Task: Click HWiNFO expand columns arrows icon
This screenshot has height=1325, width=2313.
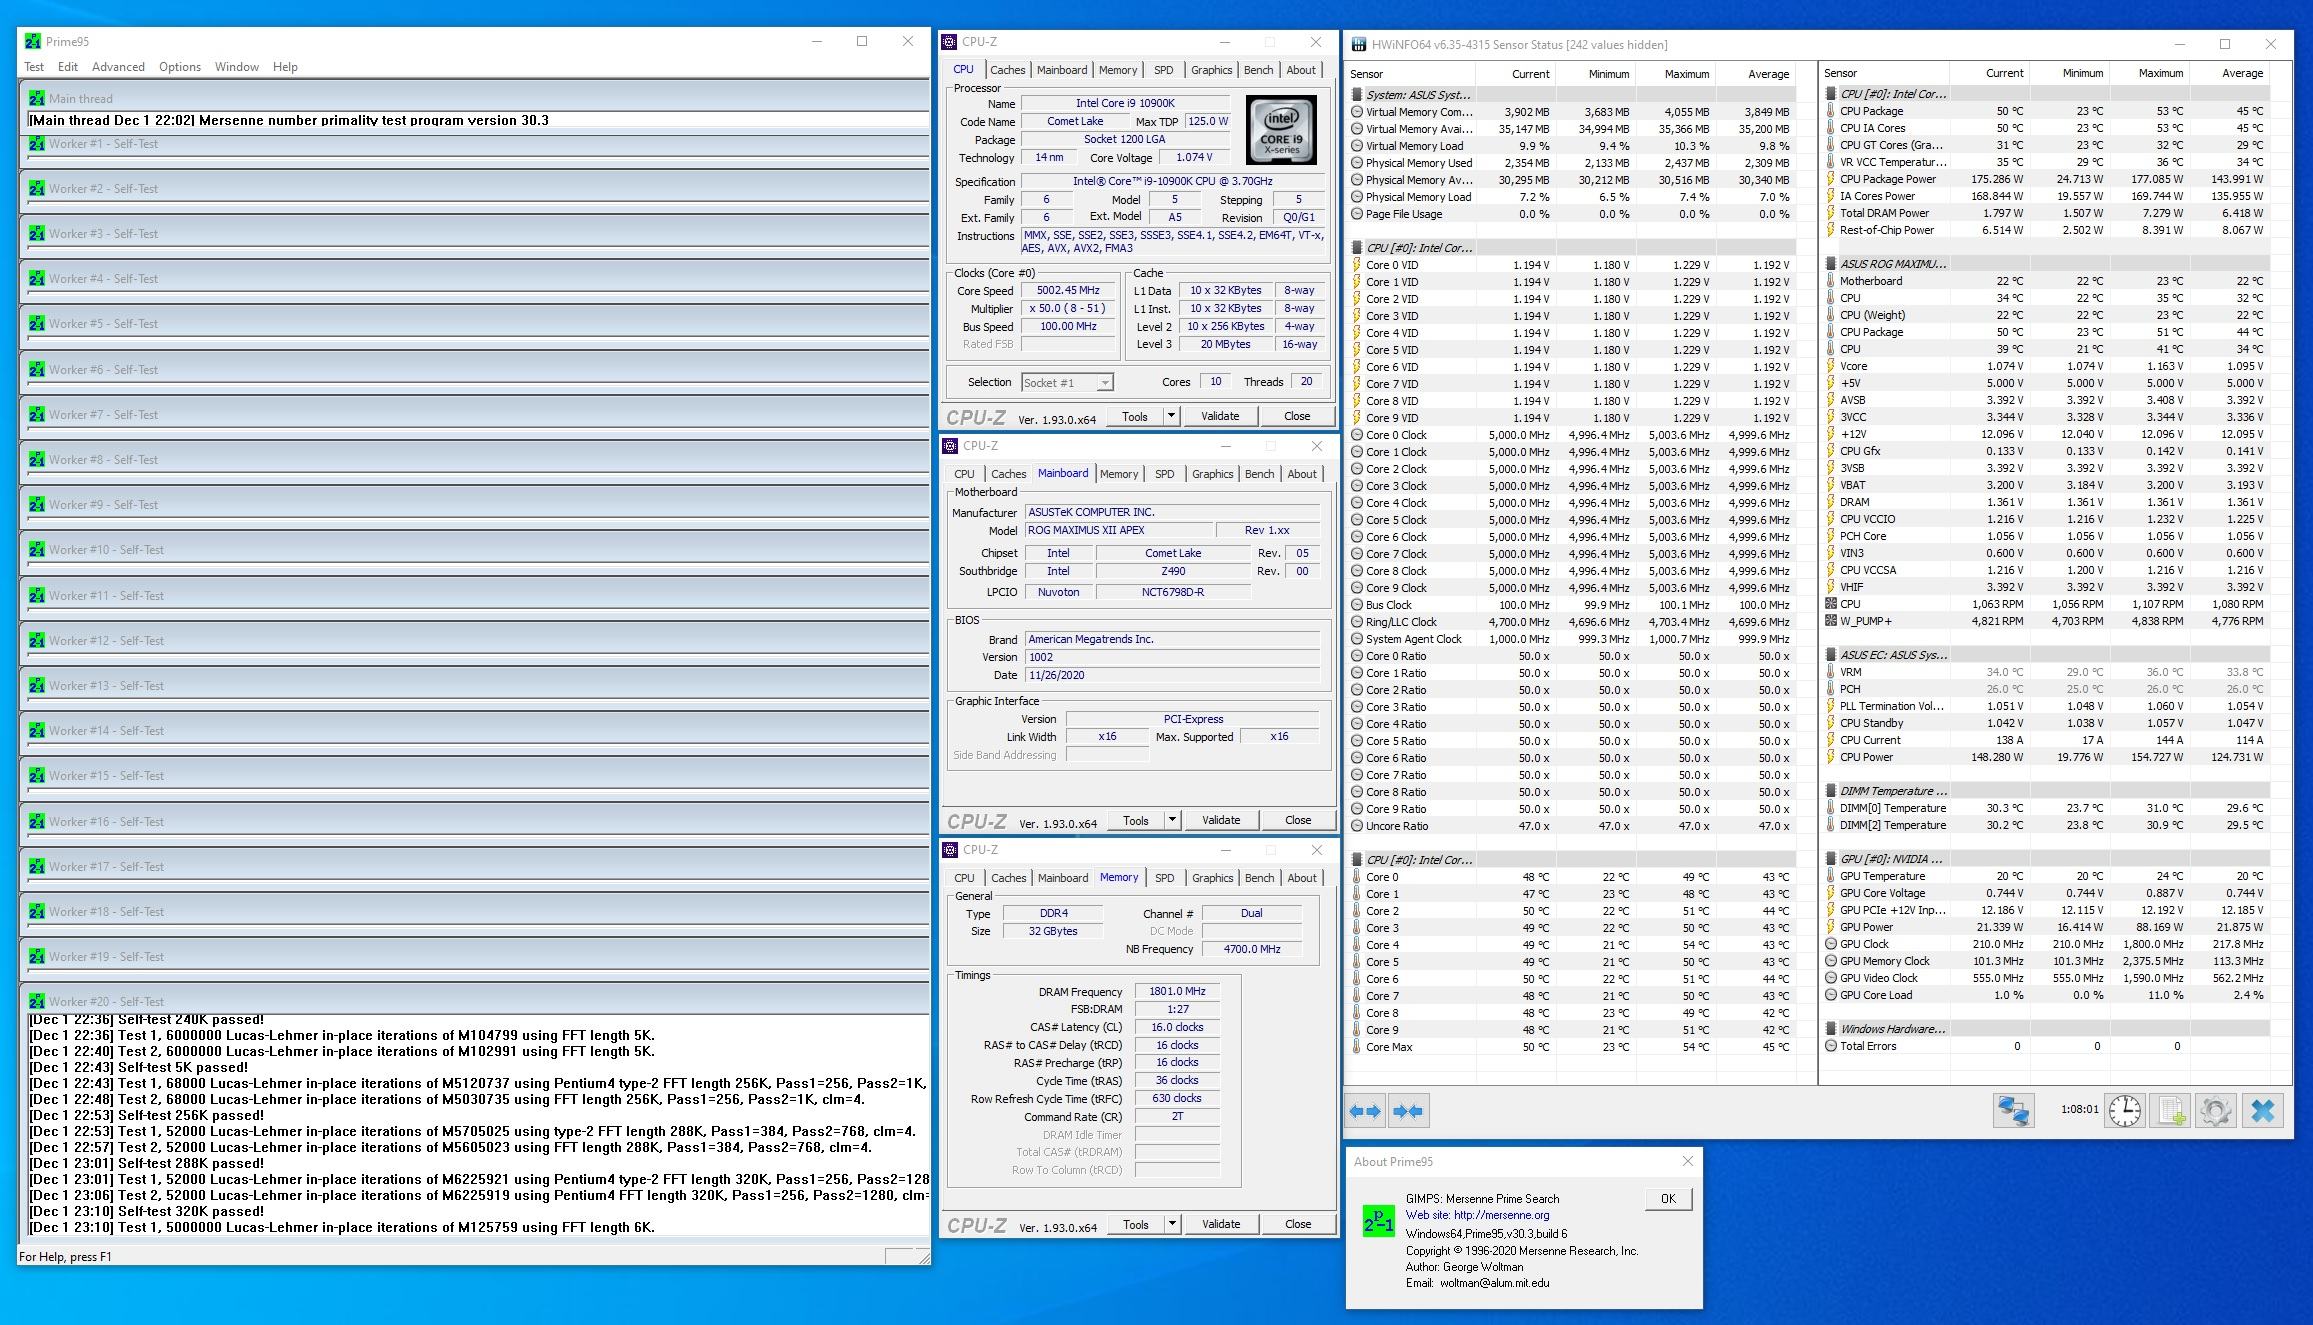Action: coord(1365,1111)
